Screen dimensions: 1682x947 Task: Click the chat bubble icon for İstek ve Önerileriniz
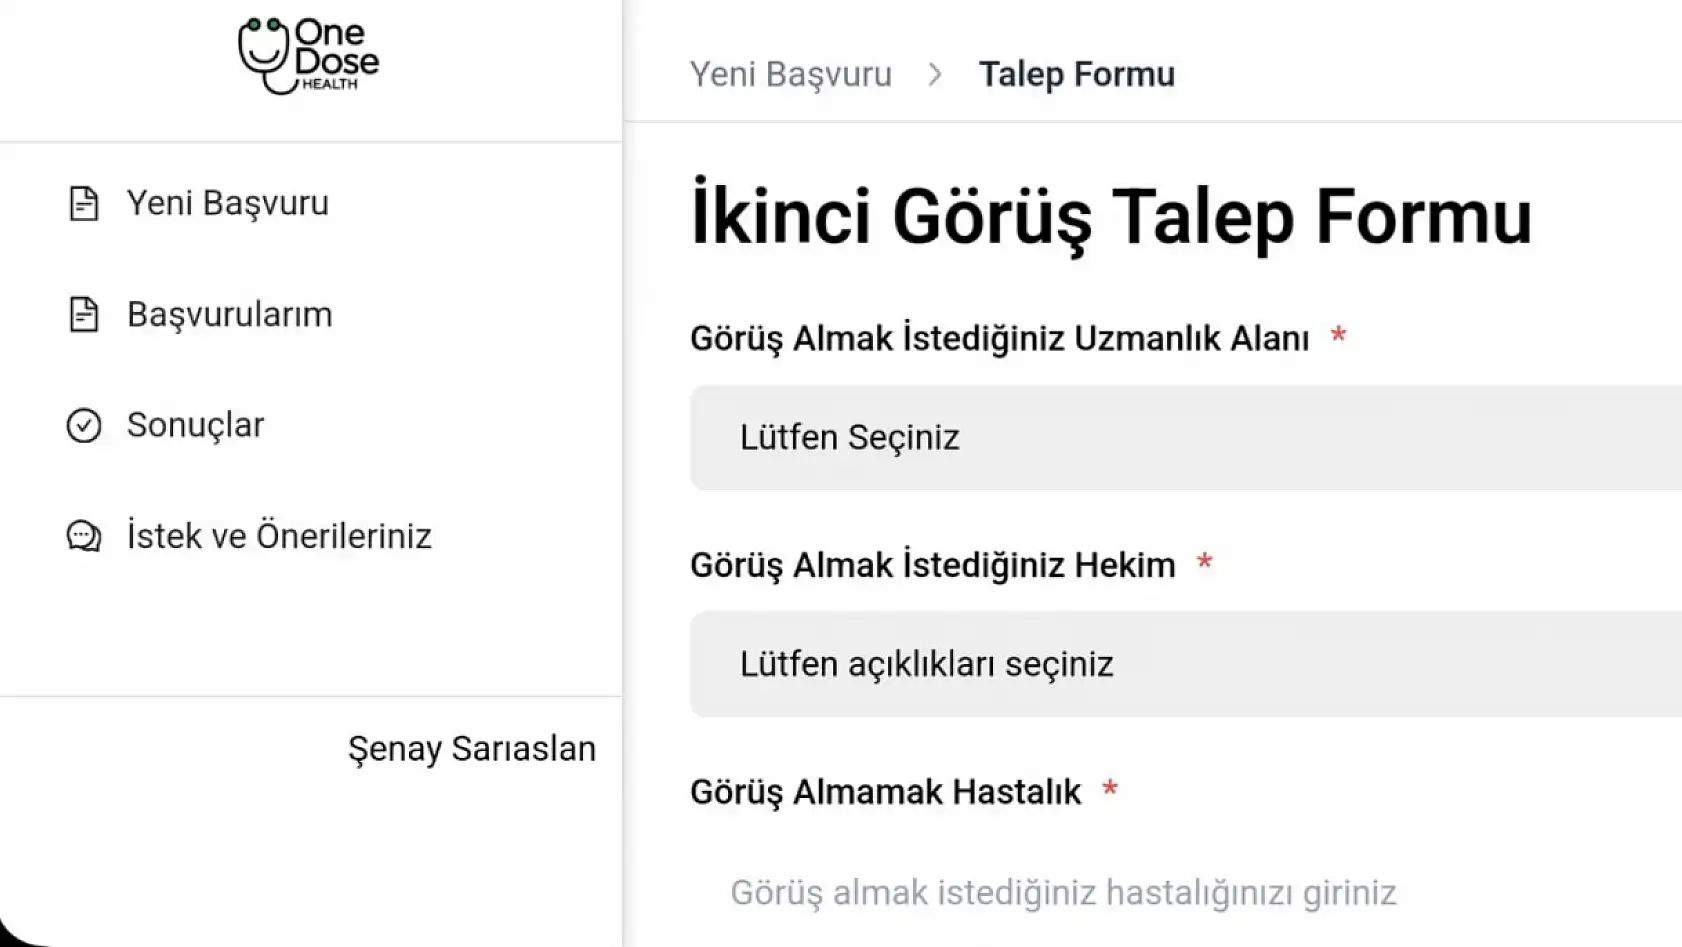(84, 536)
